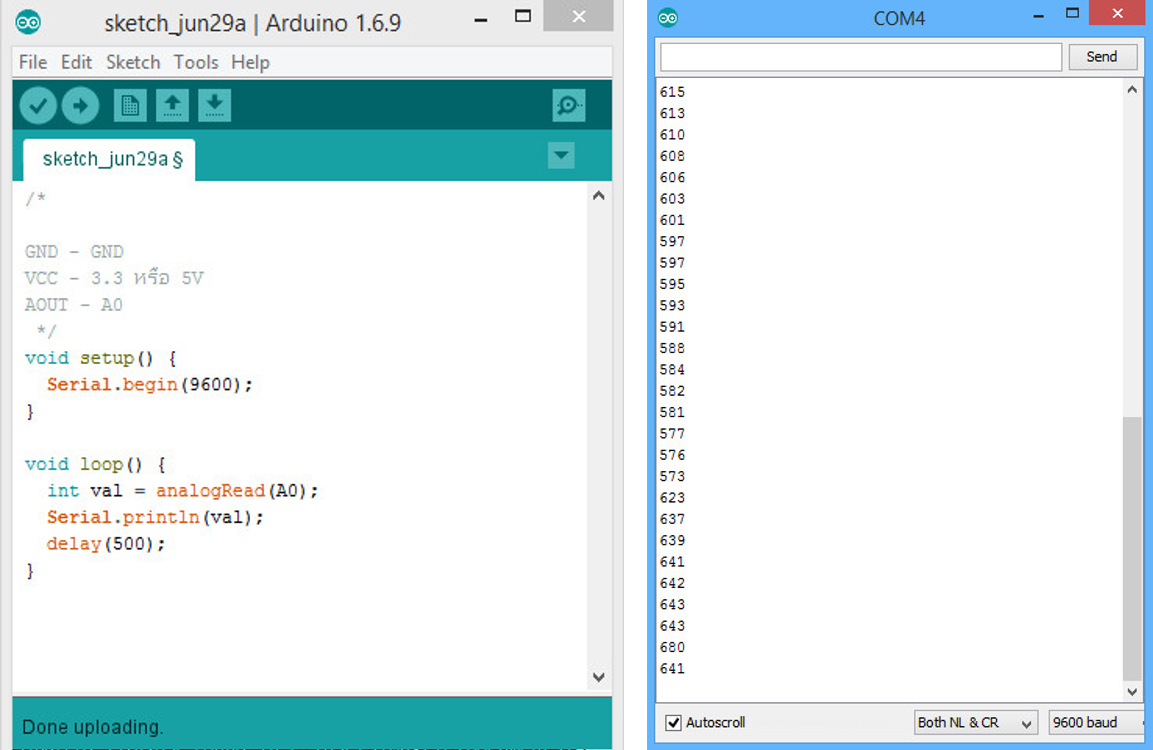
Task: Click COM4 output scrollbar down arrow
Action: [x=1132, y=691]
